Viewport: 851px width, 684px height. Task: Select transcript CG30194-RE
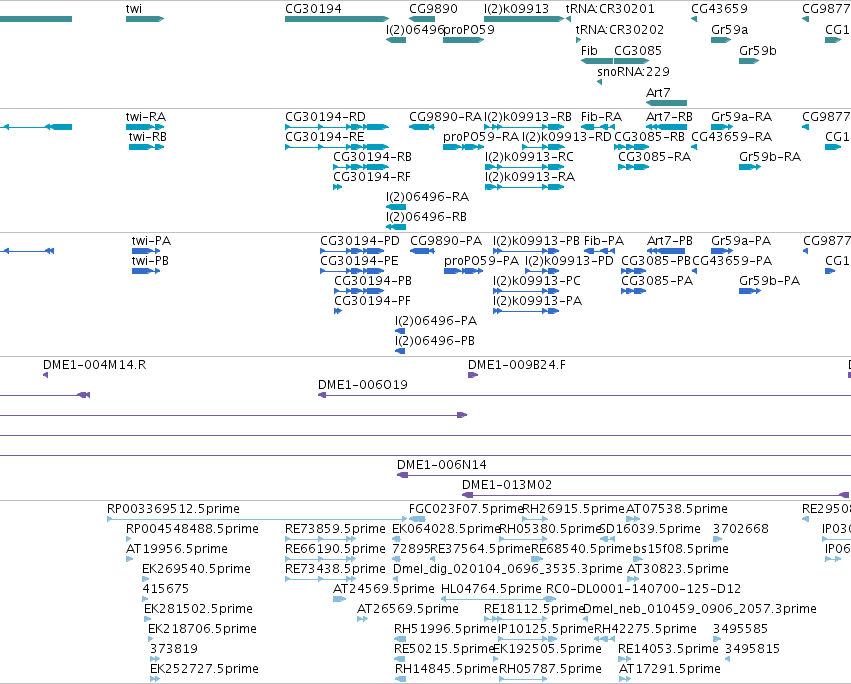pyautogui.click(x=337, y=147)
